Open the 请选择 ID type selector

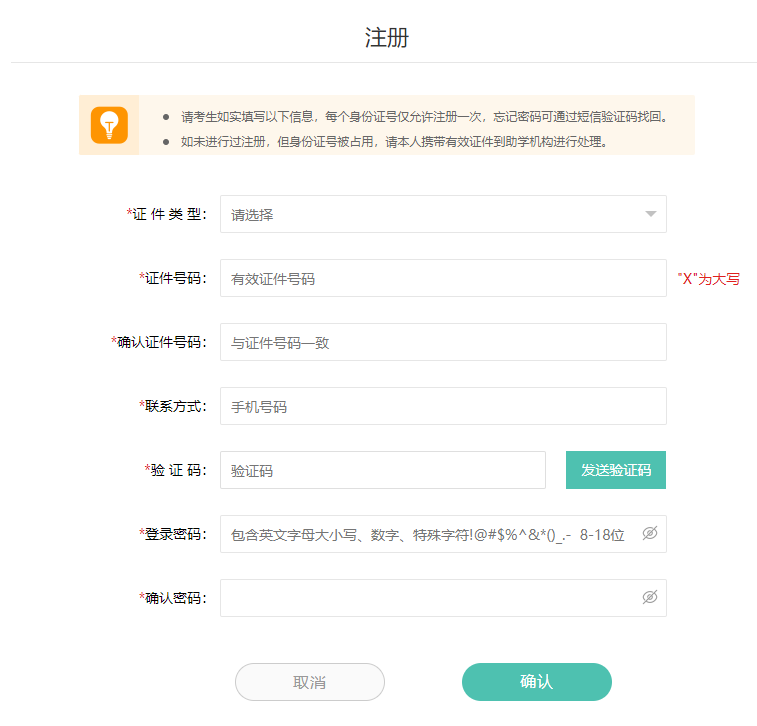(430, 214)
